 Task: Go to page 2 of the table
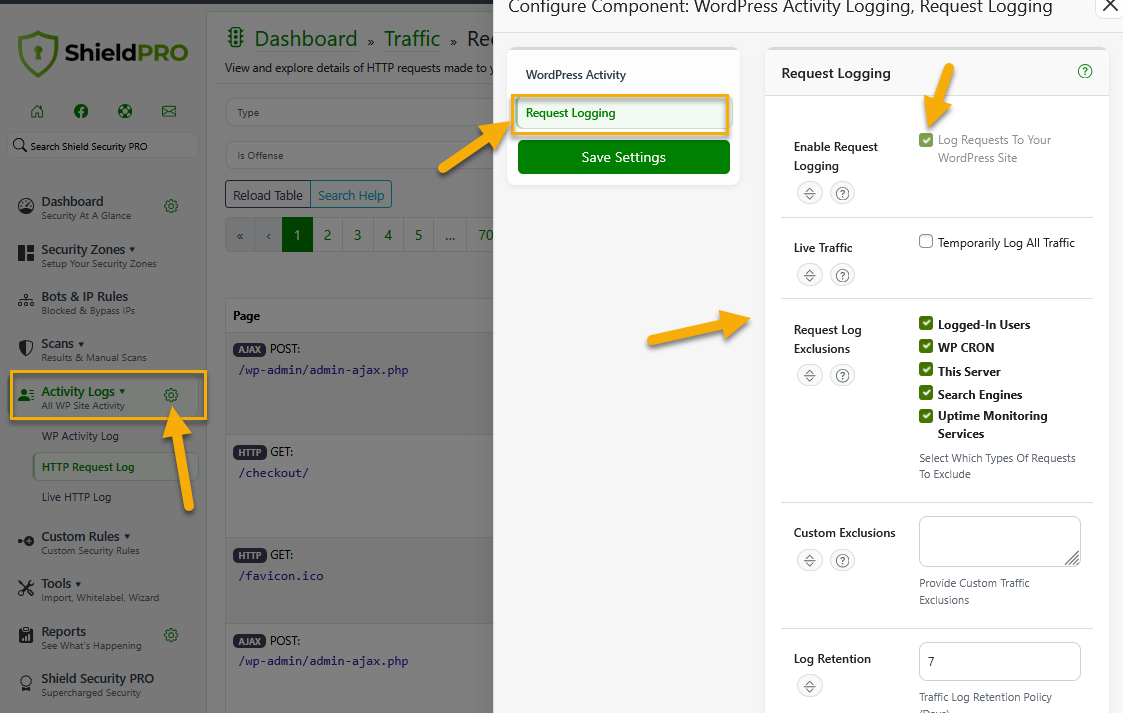click(327, 235)
